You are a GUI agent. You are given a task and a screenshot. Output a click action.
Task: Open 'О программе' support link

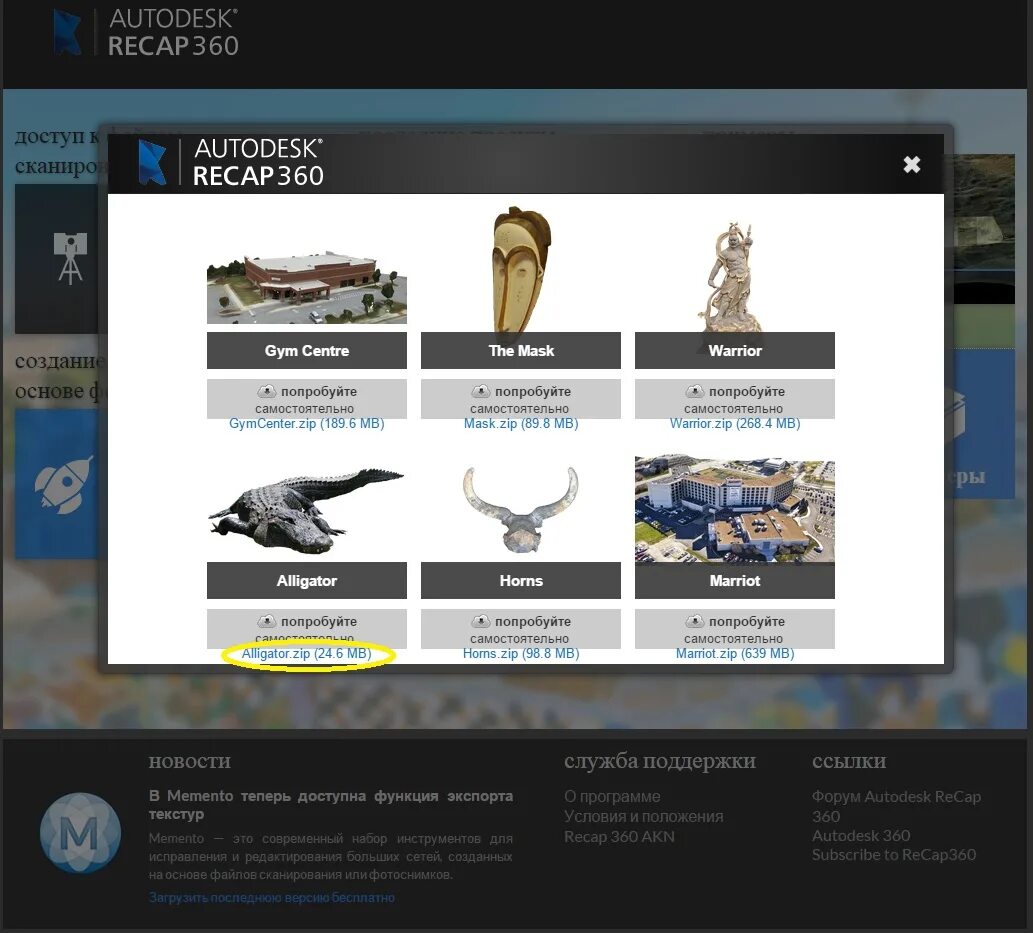pos(612,797)
